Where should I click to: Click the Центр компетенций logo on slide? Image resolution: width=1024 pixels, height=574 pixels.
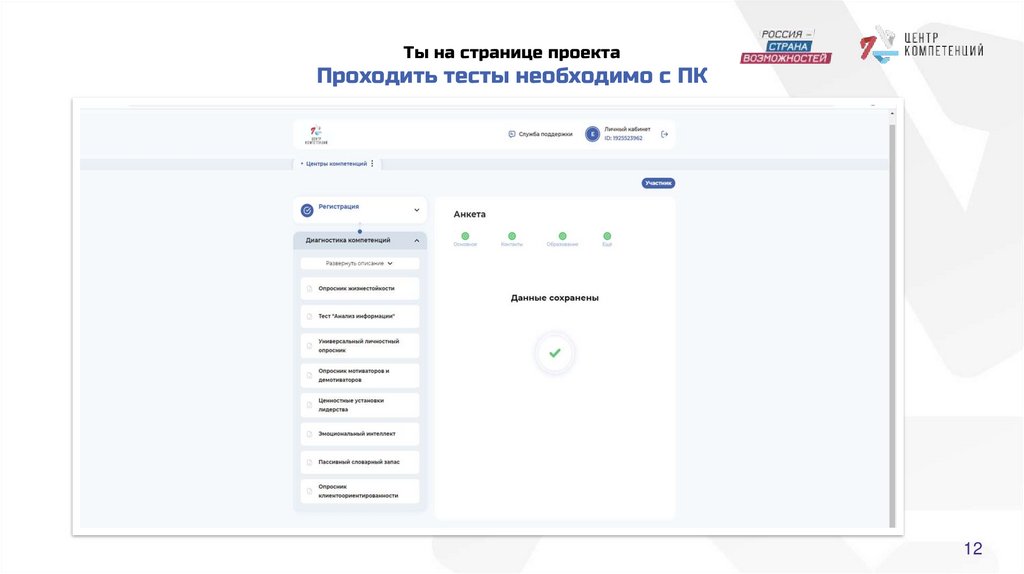pos(921,44)
